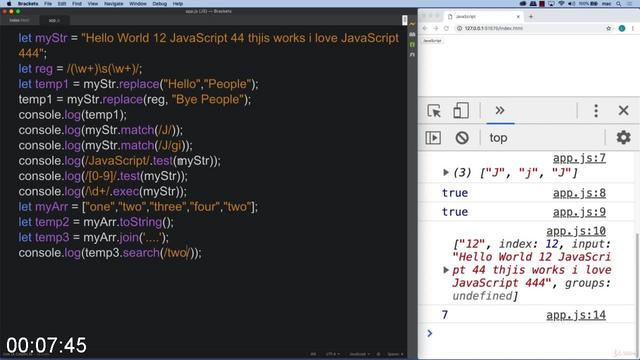Open Brackets Extension Manager icon

point(412,34)
